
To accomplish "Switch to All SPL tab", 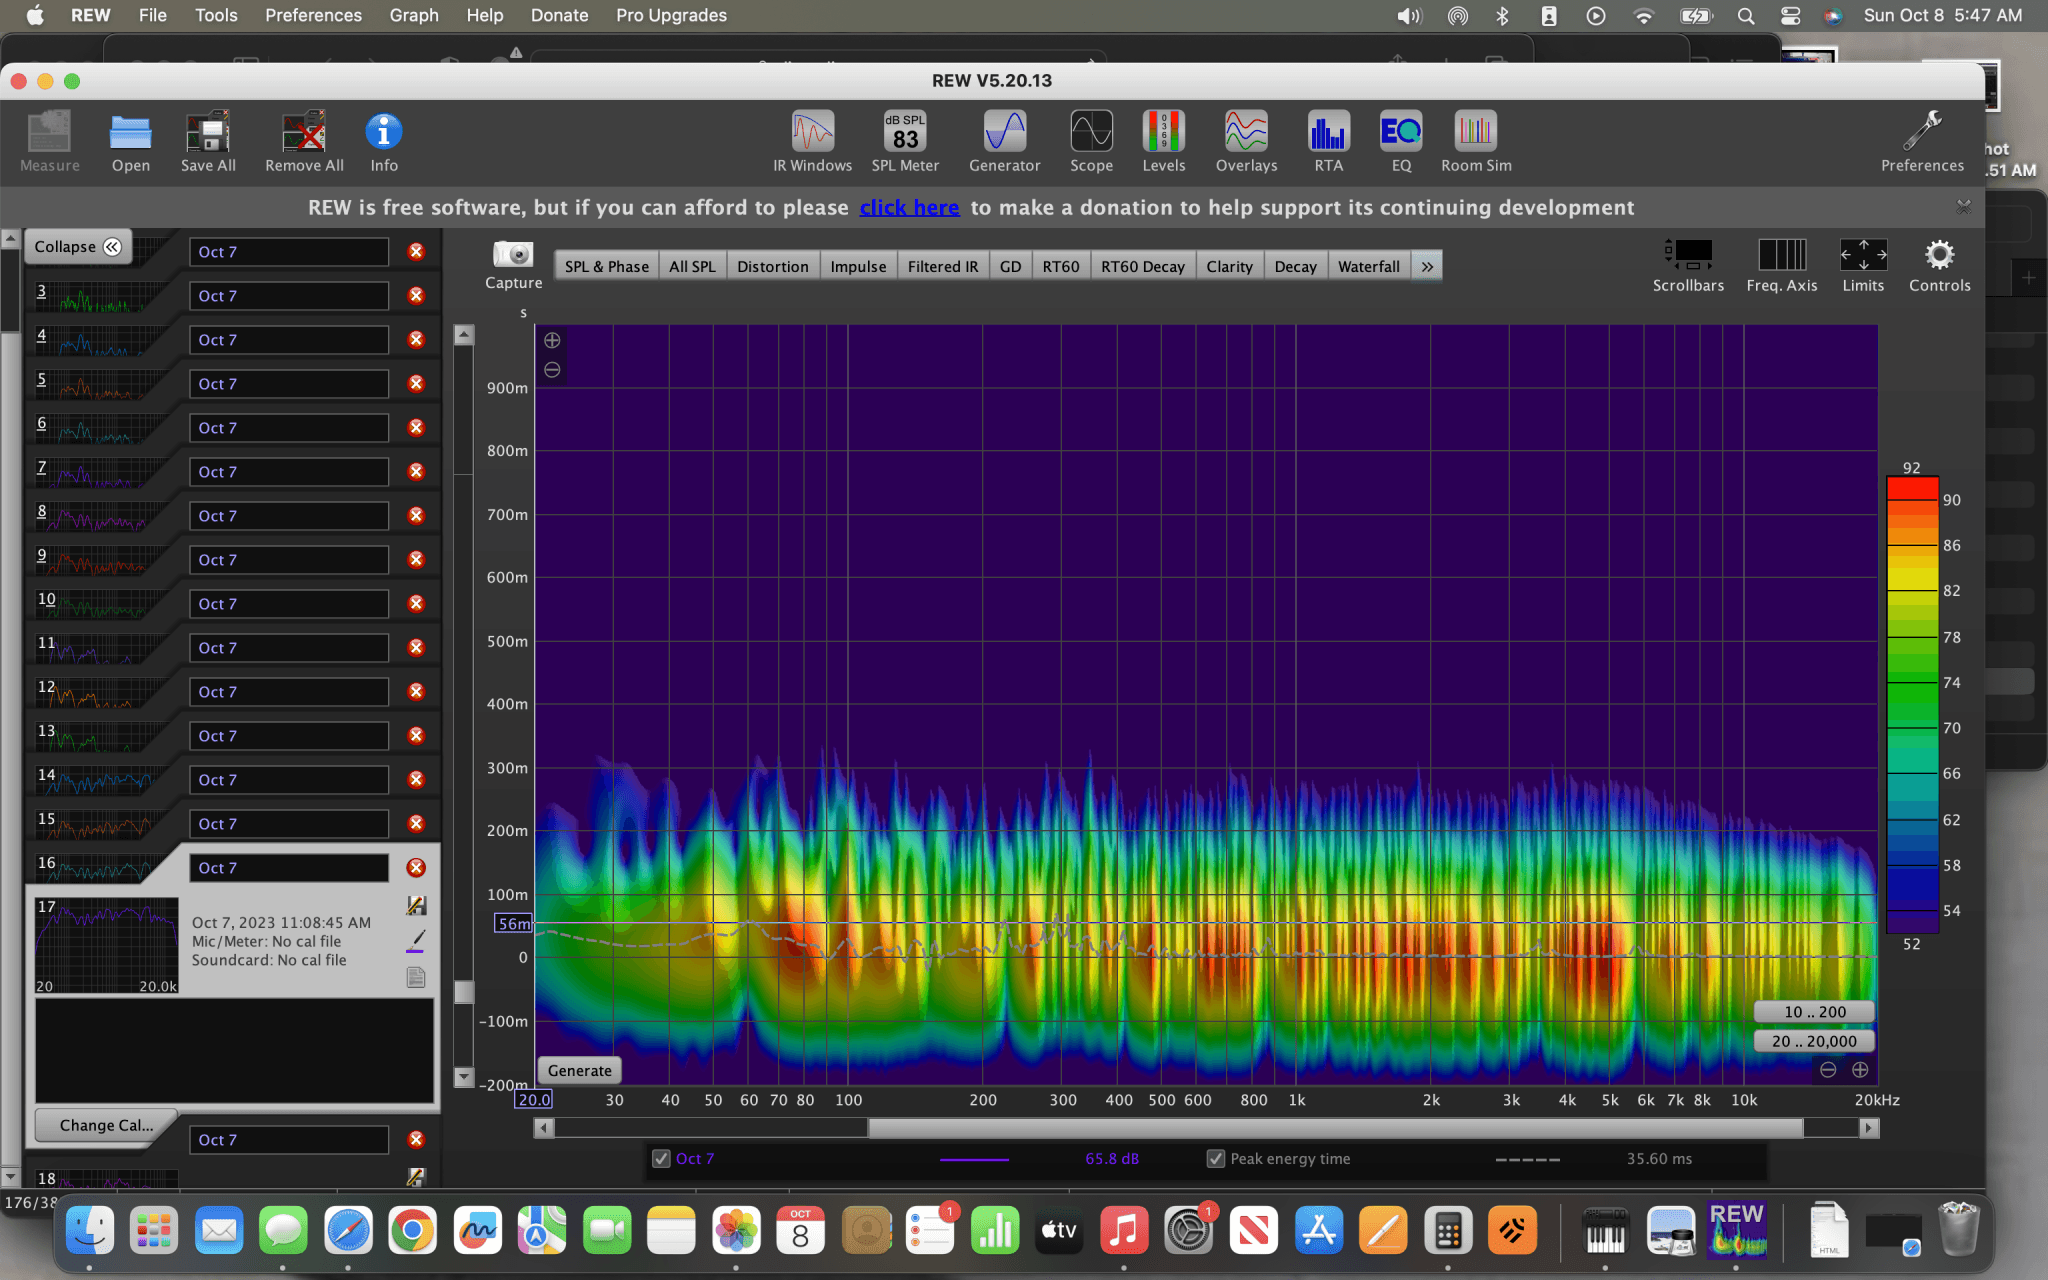I will click(692, 267).
